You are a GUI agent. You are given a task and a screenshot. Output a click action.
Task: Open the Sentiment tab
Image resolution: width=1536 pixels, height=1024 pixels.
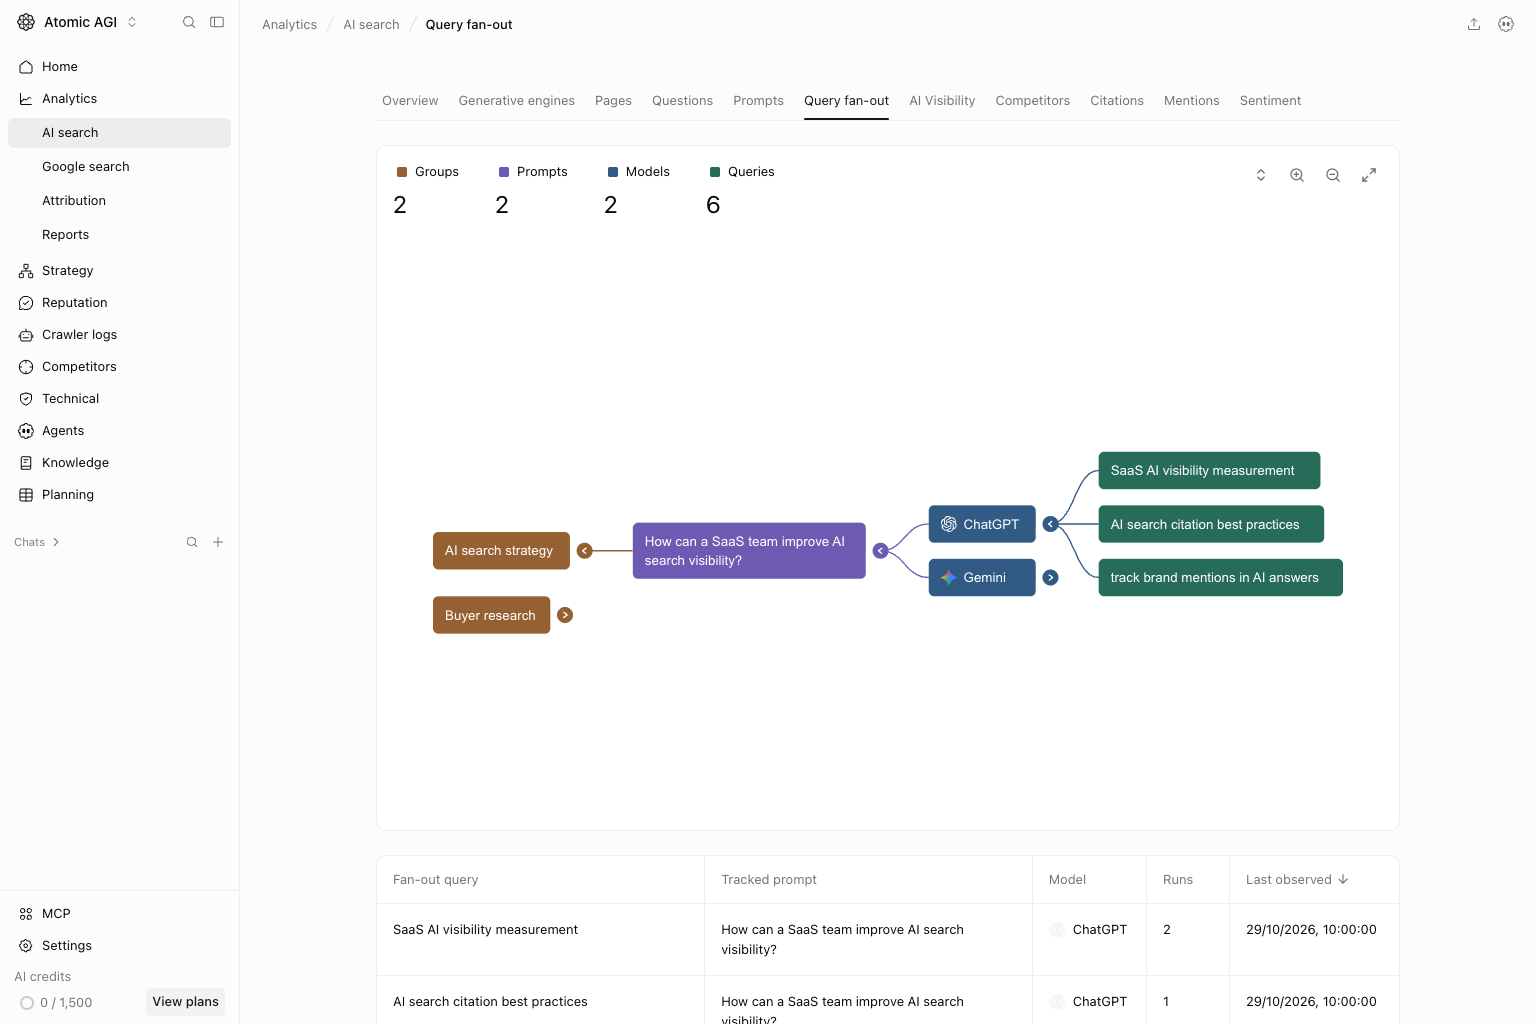pos(1271,101)
